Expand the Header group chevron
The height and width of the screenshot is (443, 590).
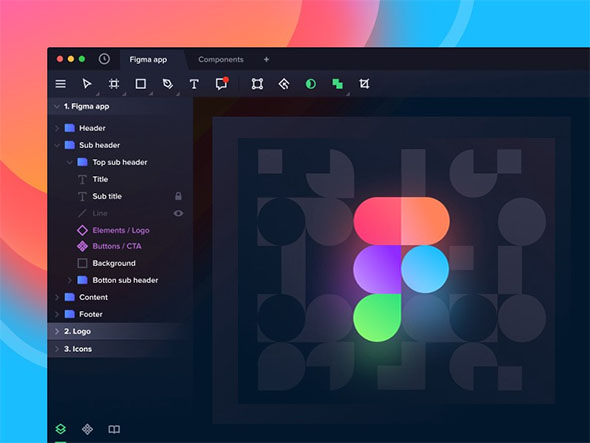coord(57,128)
